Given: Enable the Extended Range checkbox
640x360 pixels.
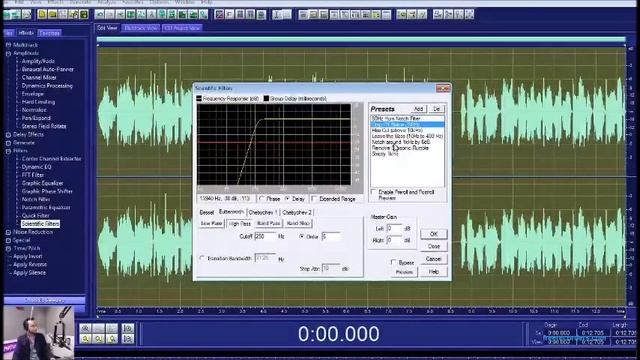Looking at the screenshot, I should click(x=314, y=199).
